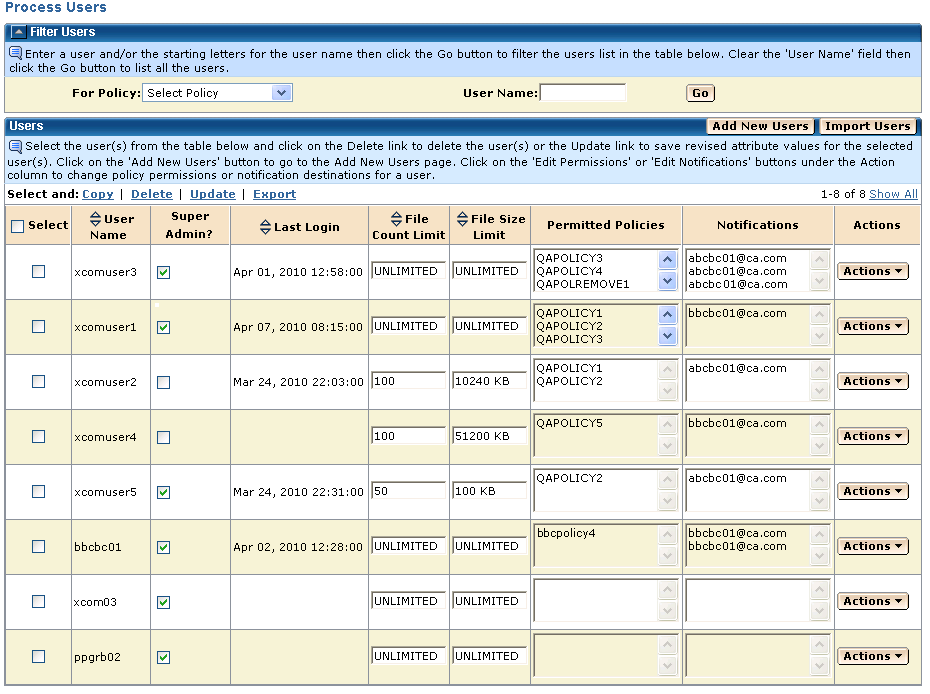Click the Delete link
Screen dimensions: 930x694
[152, 194]
